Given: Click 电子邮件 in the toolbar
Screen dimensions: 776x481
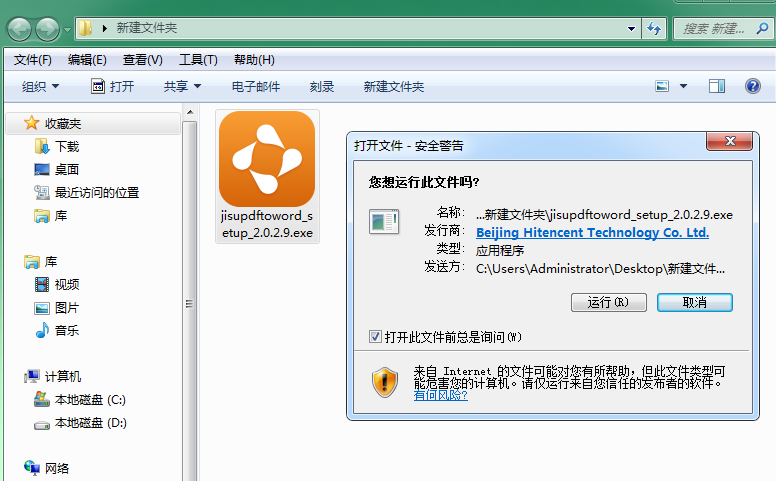Looking at the screenshot, I should [256, 87].
